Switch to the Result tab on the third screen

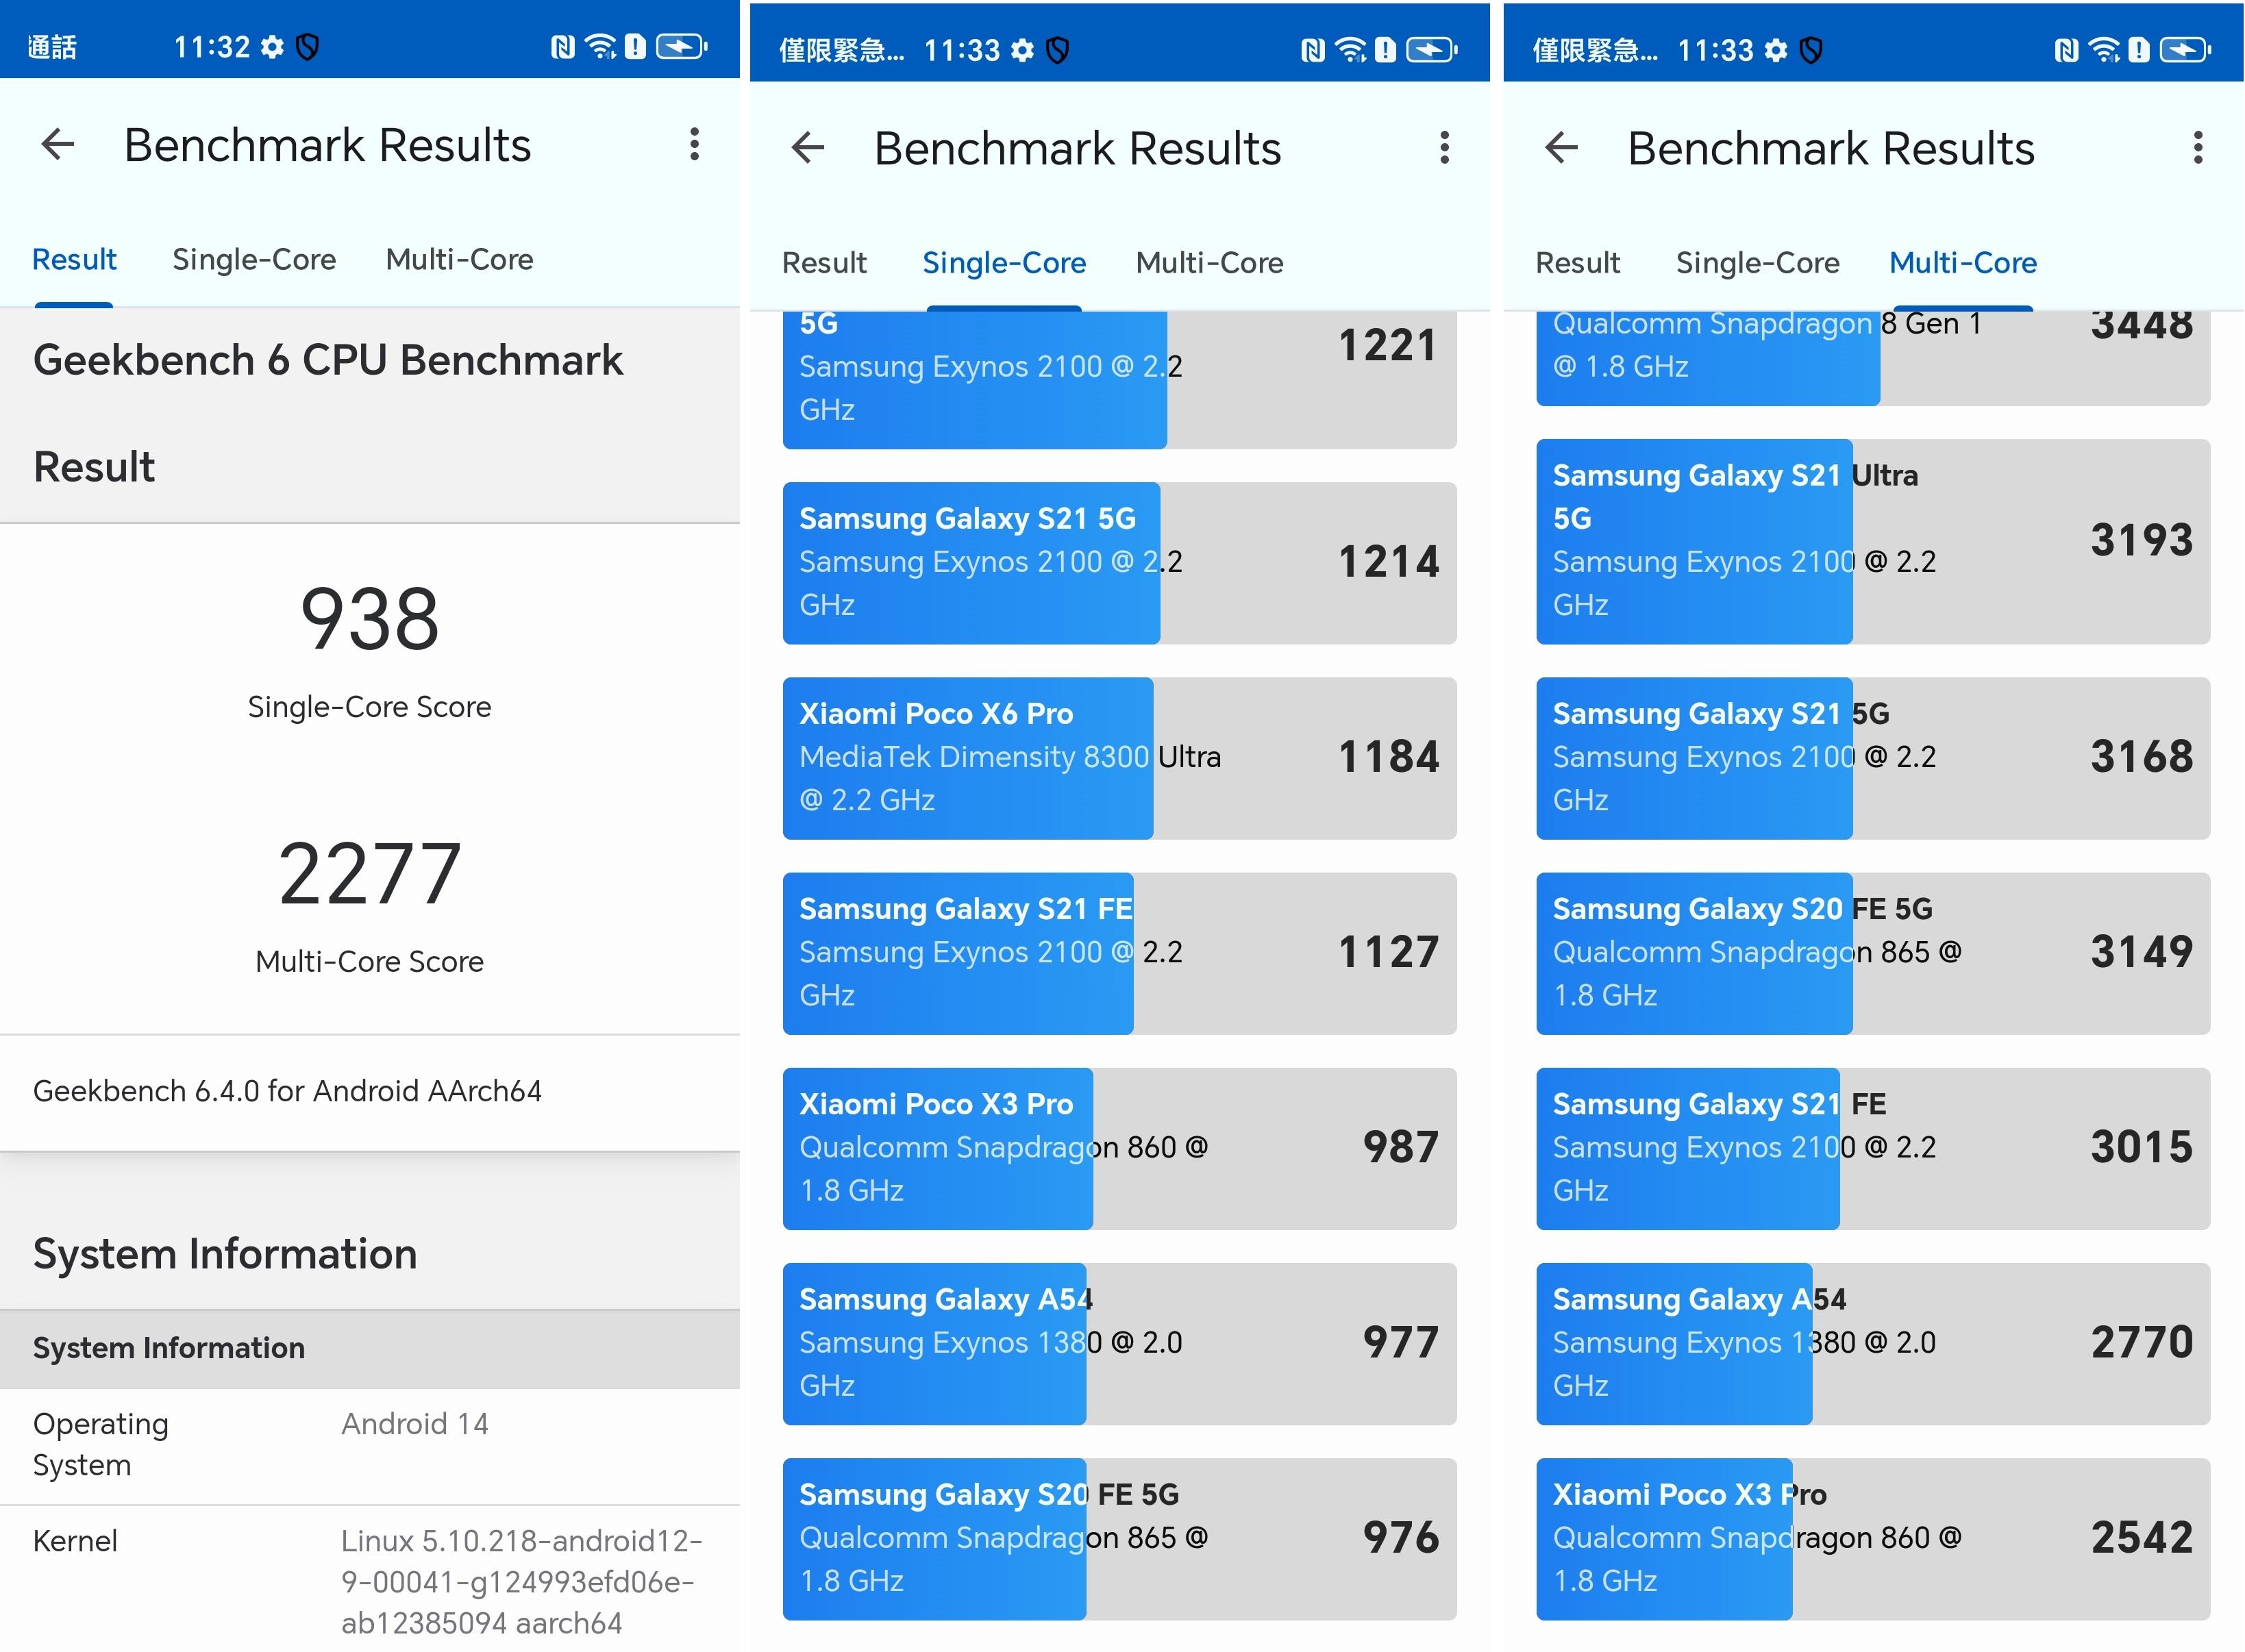[x=1578, y=262]
